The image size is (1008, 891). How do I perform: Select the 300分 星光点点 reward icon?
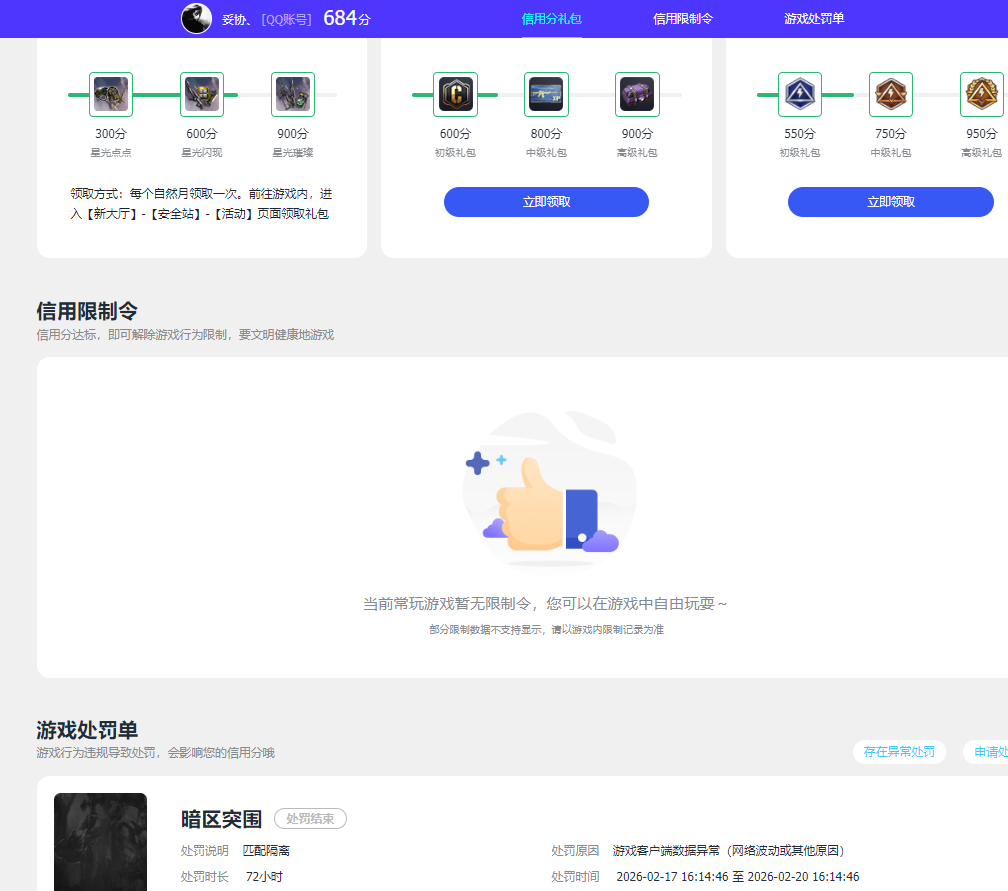coord(111,94)
